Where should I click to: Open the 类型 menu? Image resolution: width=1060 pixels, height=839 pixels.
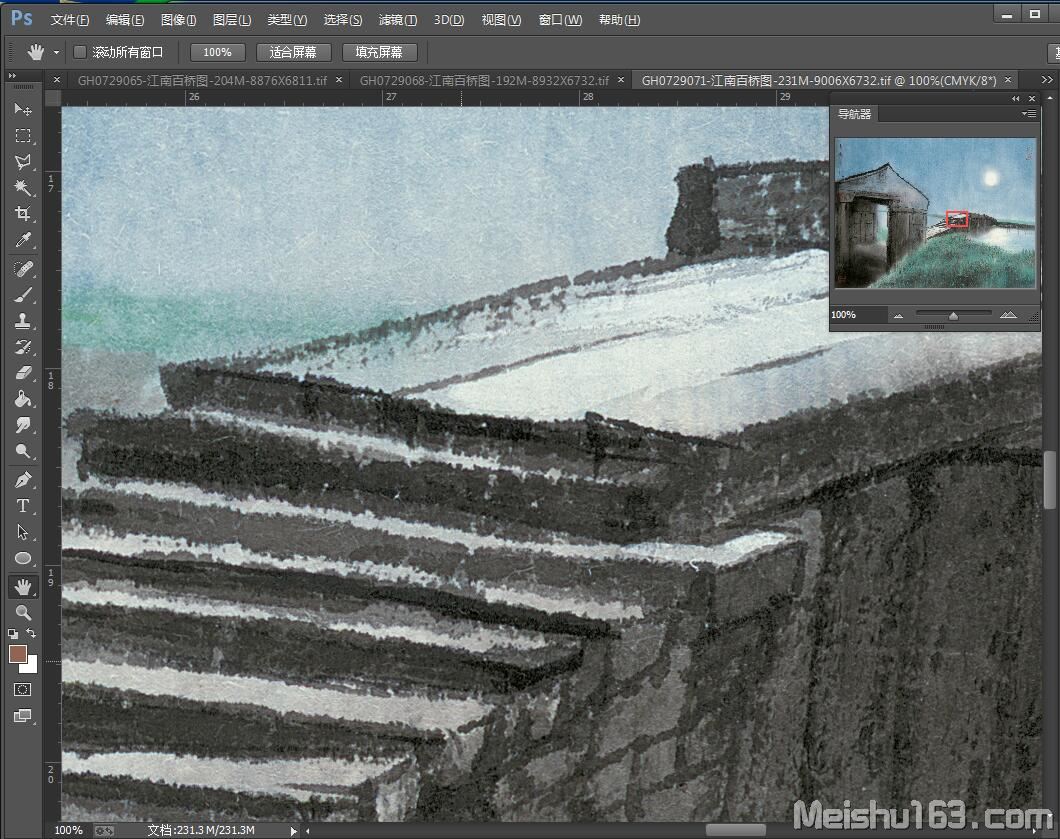287,20
